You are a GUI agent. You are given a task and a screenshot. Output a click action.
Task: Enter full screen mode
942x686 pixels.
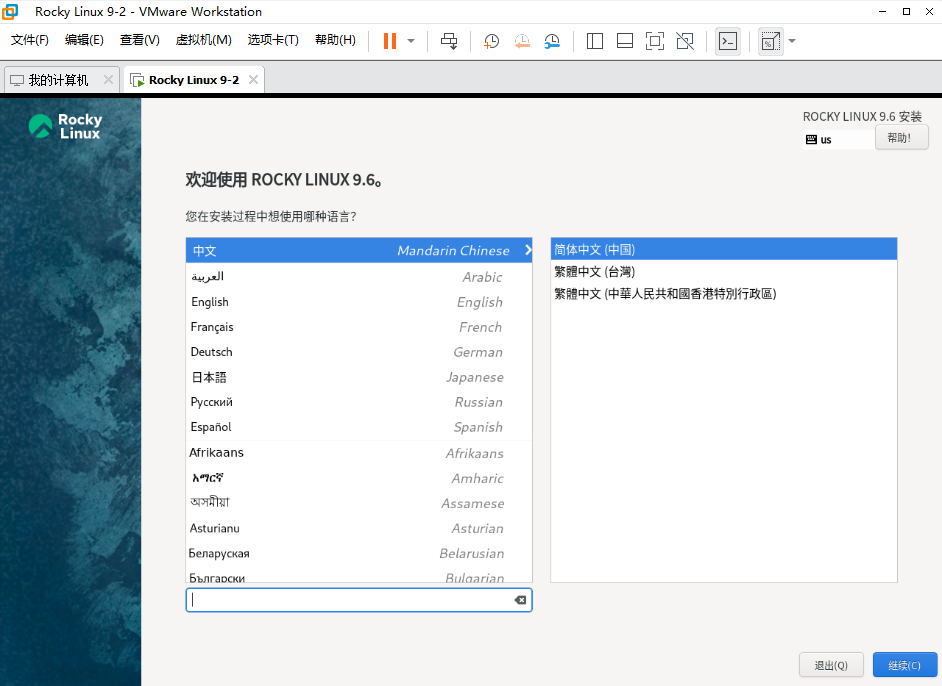click(x=655, y=41)
